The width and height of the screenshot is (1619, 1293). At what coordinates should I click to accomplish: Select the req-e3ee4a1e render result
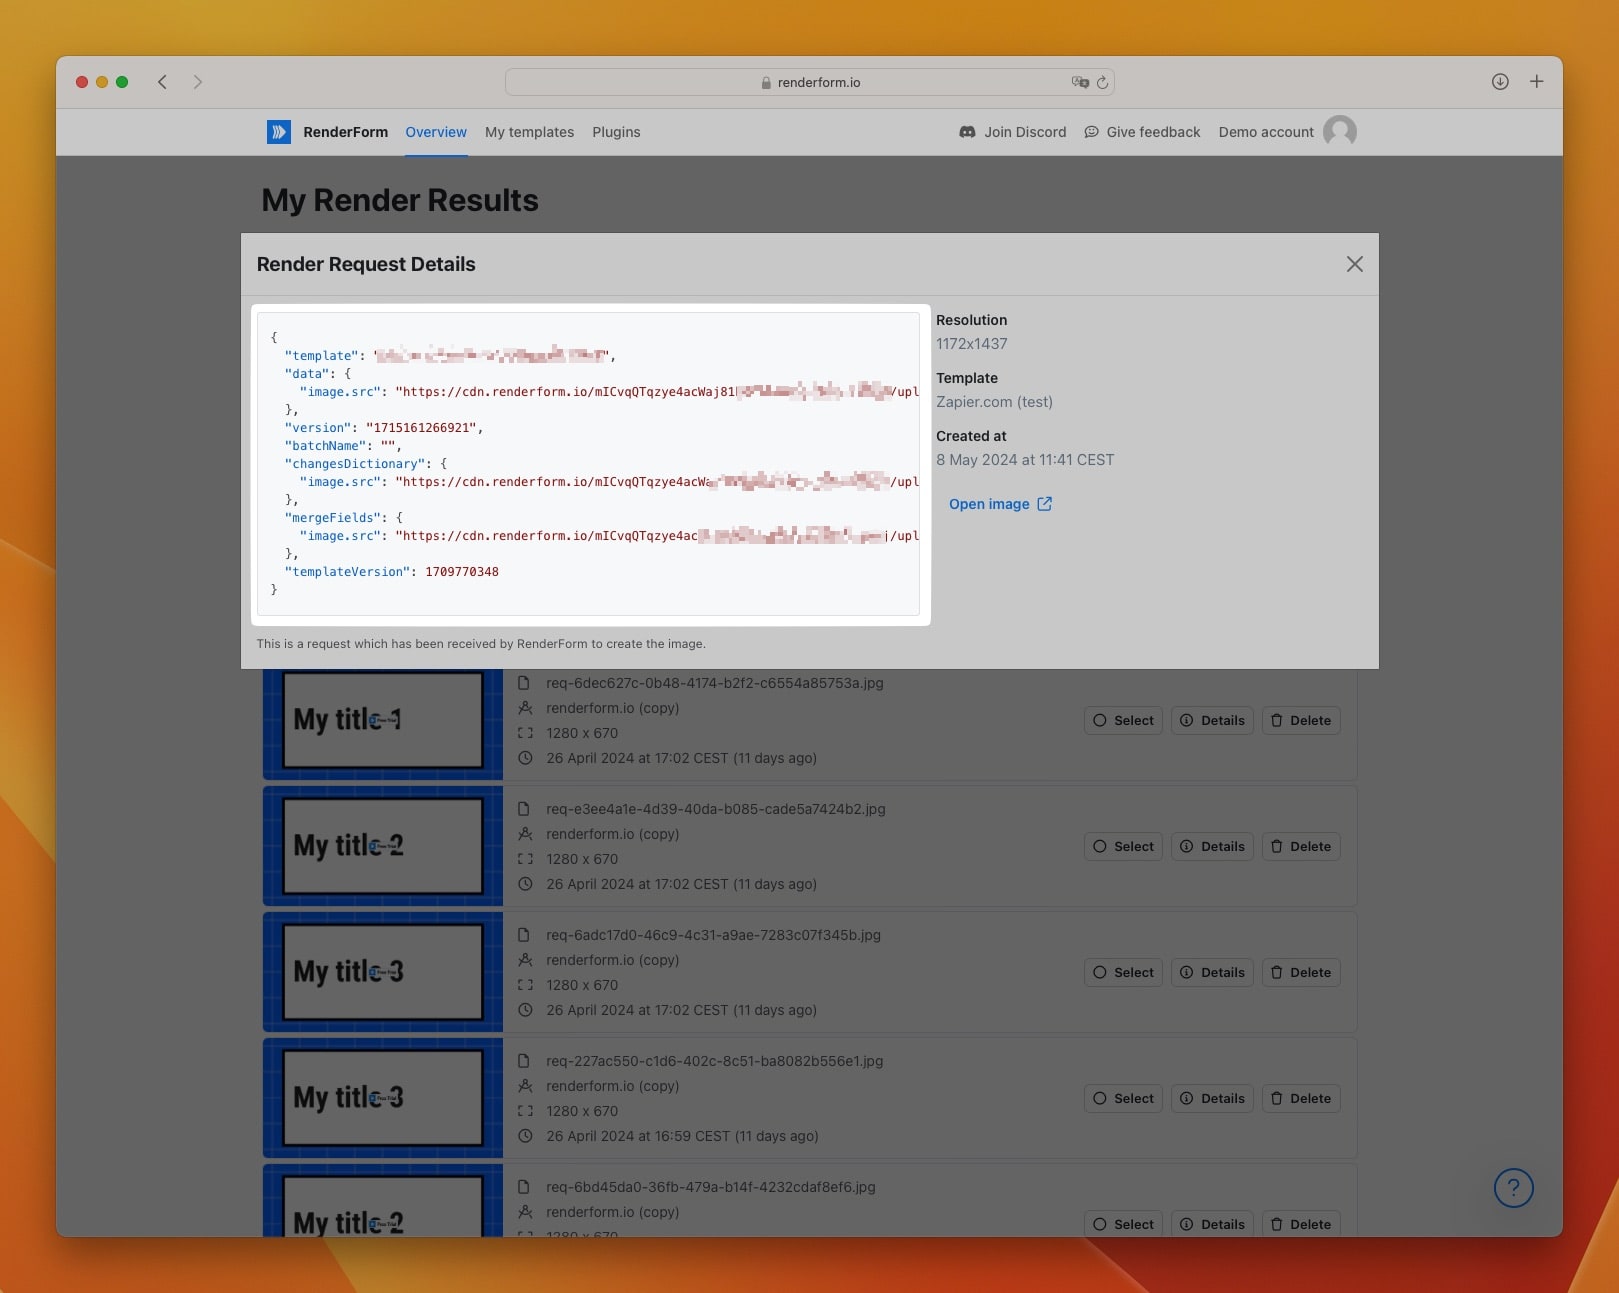pos(1123,846)
